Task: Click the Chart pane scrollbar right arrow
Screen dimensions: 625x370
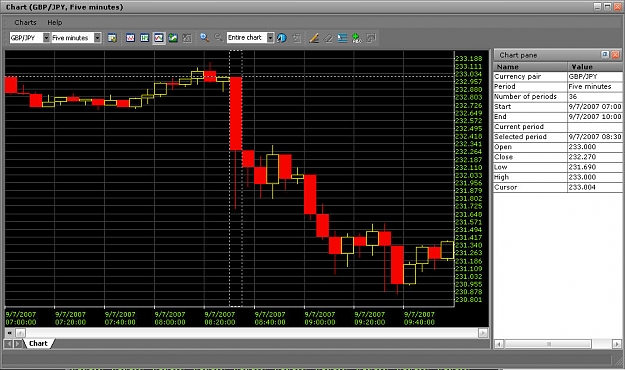Action: click(x=617, y=344)
